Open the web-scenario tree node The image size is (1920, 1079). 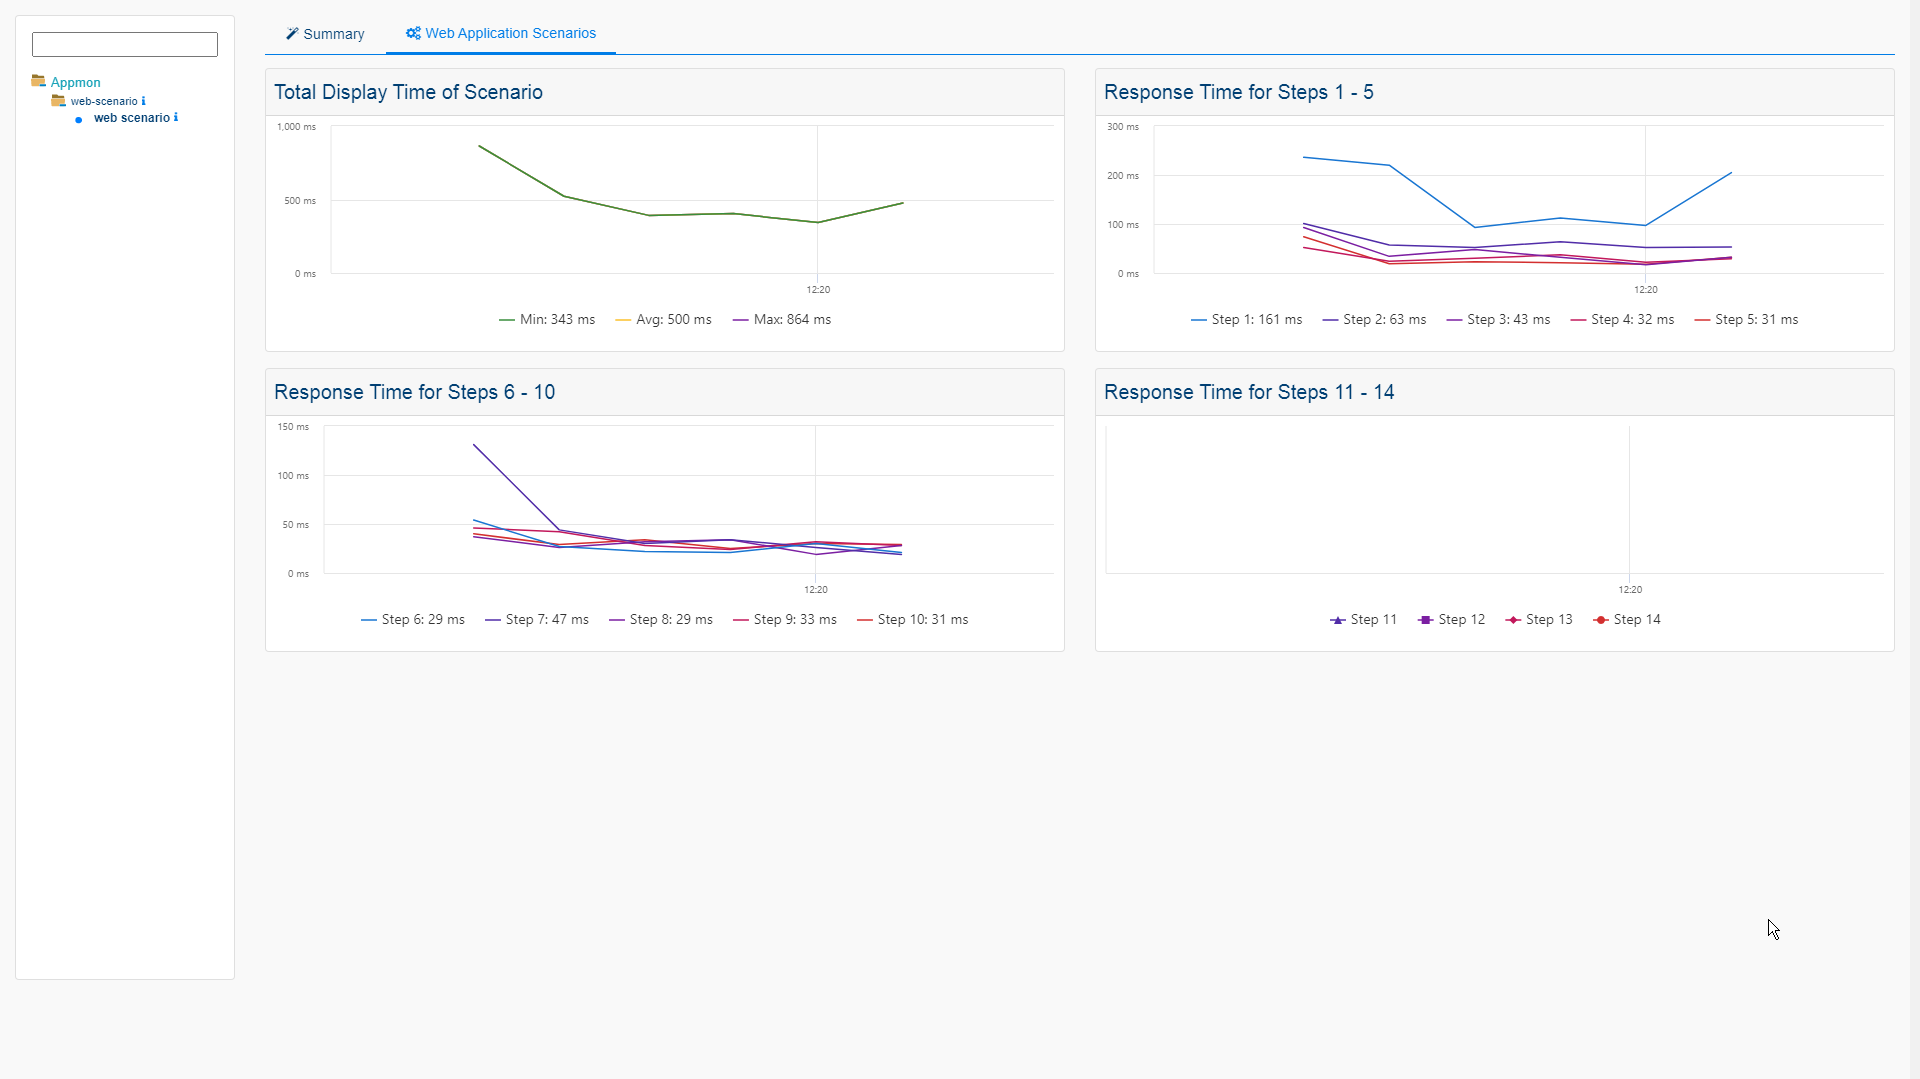click(104, 101)
